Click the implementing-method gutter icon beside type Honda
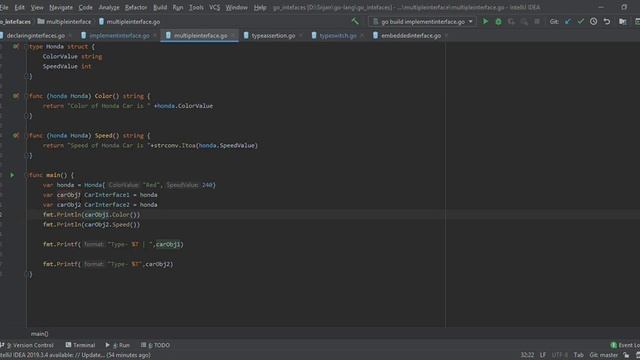Viewport: 640px width, 360px height. (x=16, y=47)
